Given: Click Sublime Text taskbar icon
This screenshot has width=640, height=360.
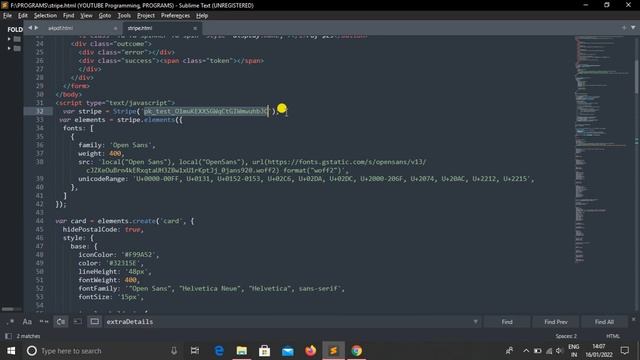Looking at the screenshot, I should (x=333, y=351).
